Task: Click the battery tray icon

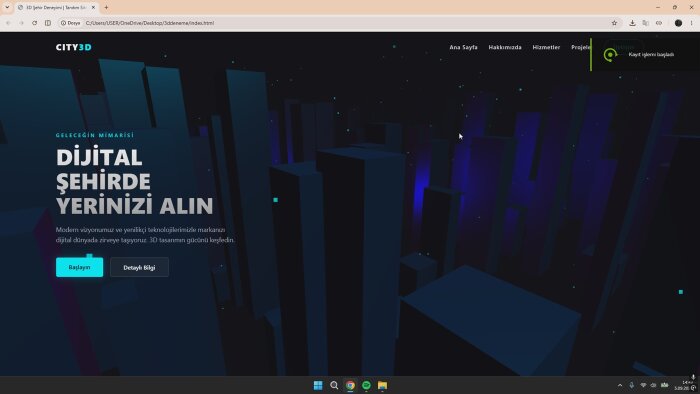Action: pos(665,385)
